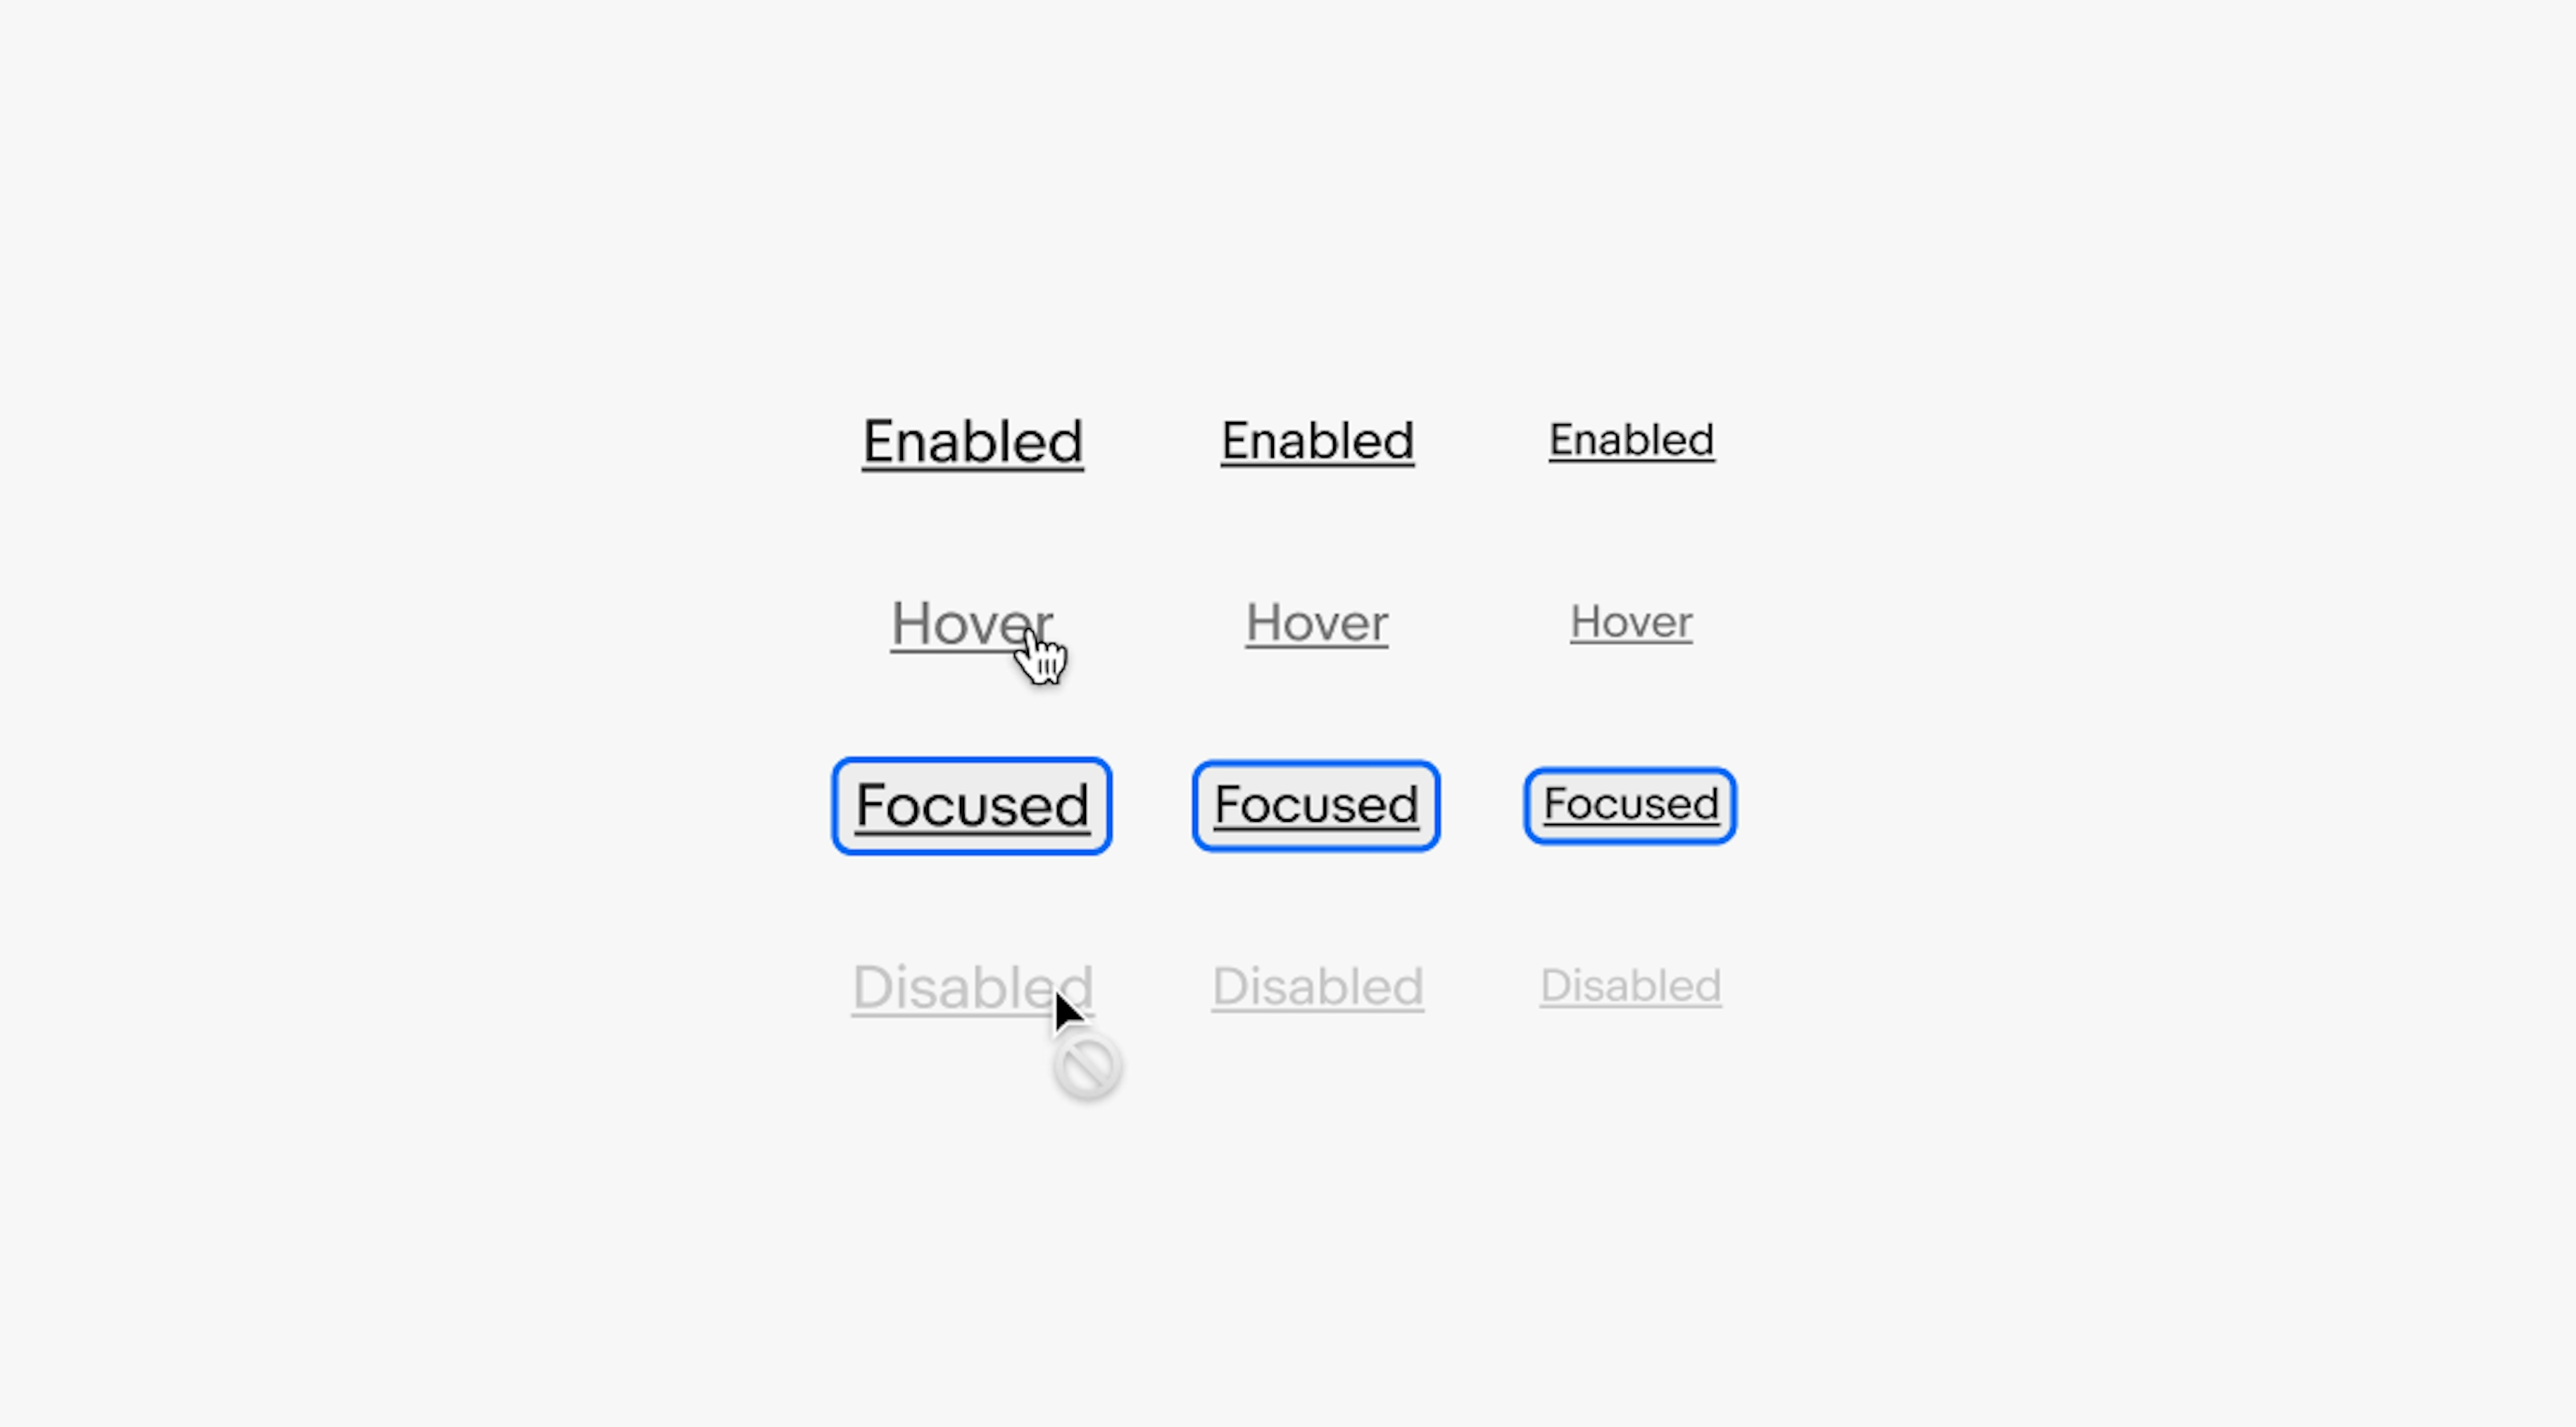Screen dimensions: 2576x1427
Task: Toggle the first column Focused state
Action: coord(972,803)
